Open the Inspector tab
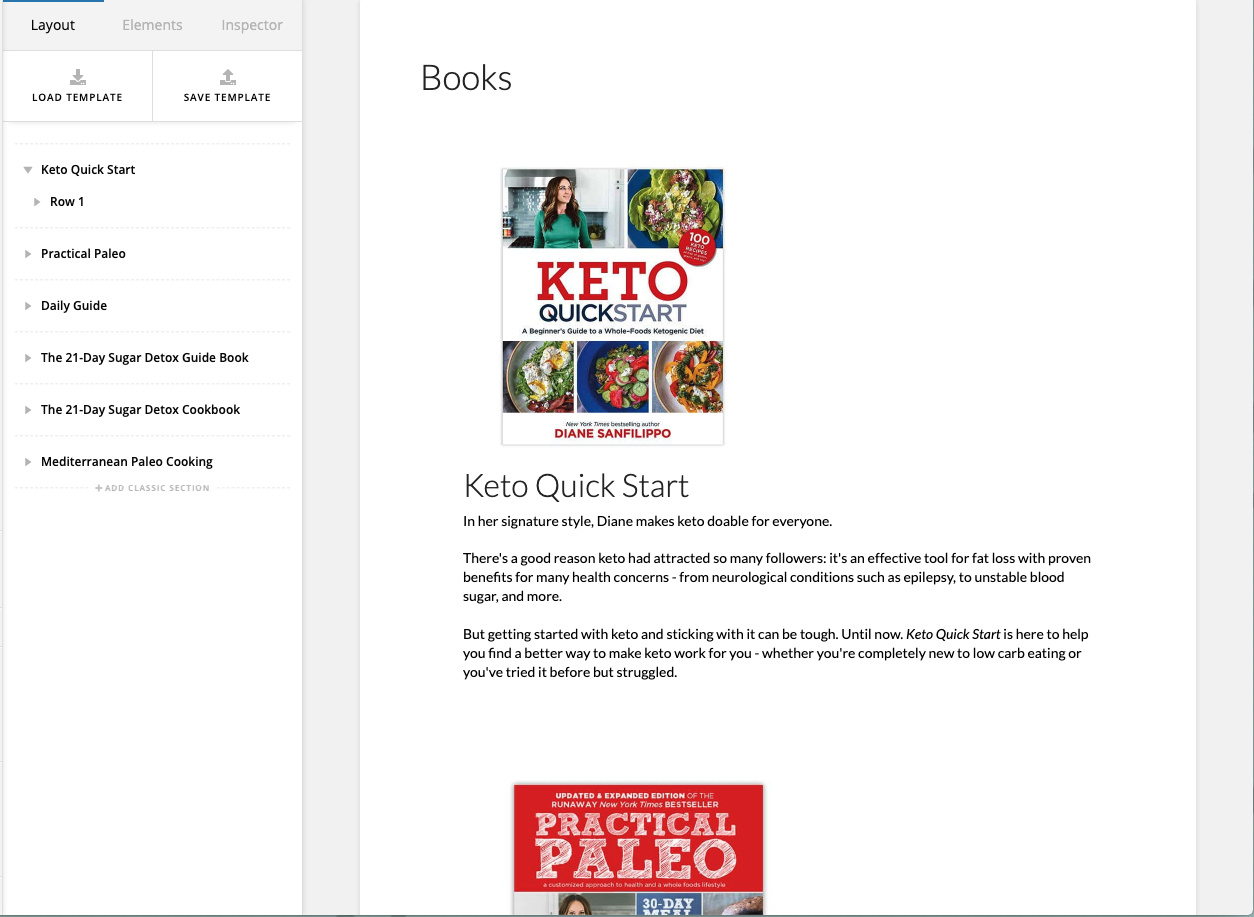Viewport: 1254px width, 917px height. point(252,25)
